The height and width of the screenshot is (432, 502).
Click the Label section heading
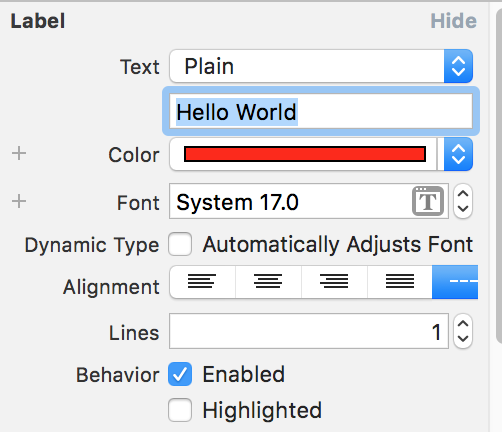pyautogui.click(x=38, y=21)
